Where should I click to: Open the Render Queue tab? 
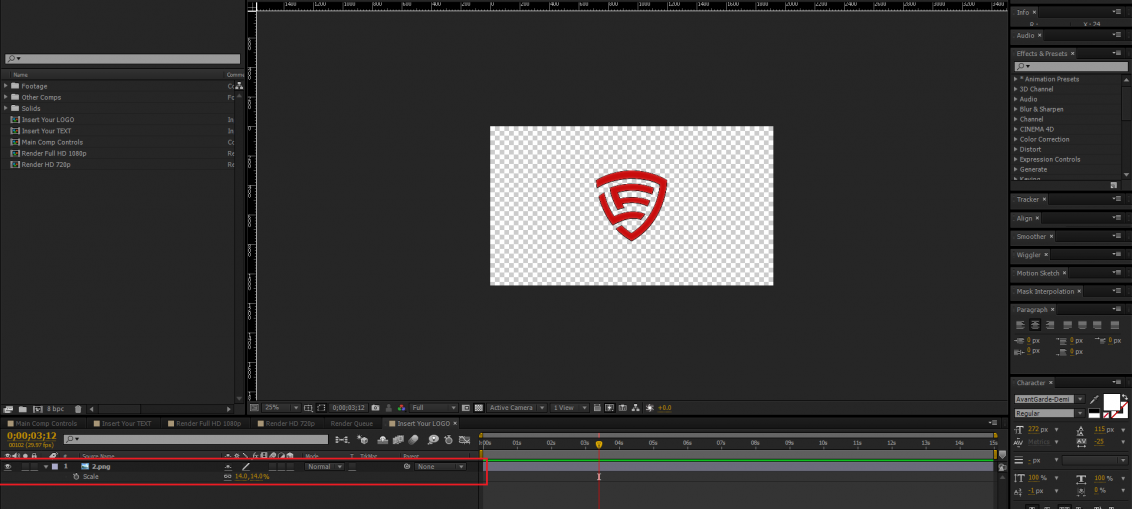coord(352,424)
